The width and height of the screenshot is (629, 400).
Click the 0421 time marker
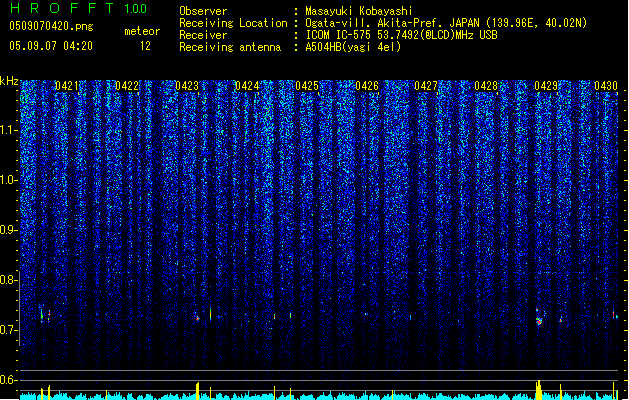[67, 86]
